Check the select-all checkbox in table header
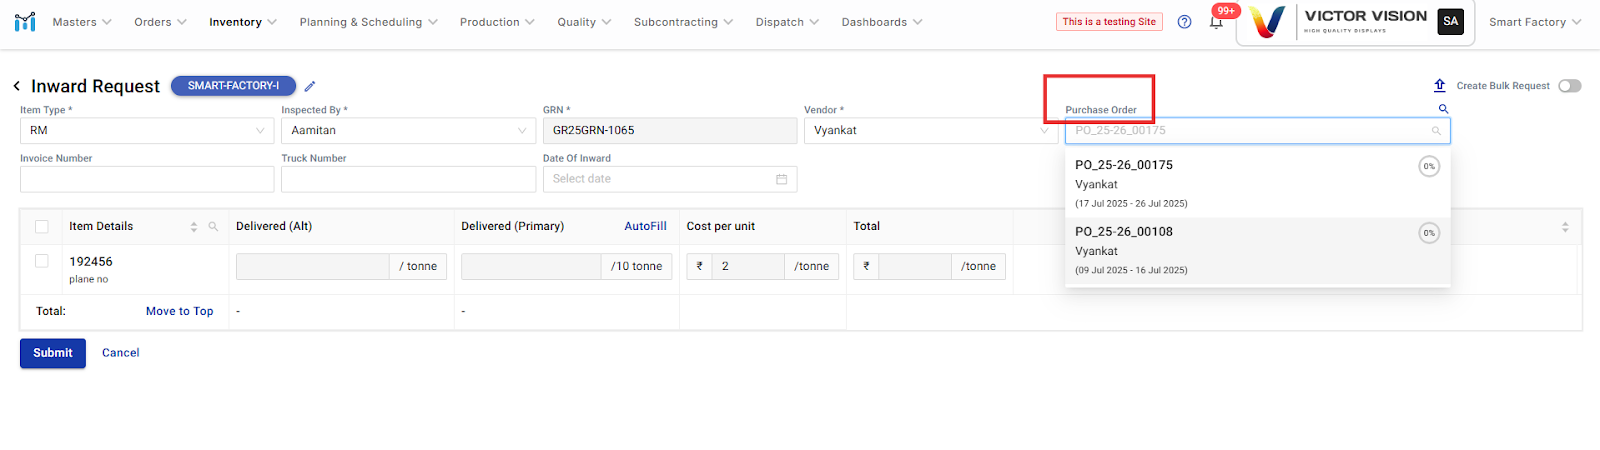Image resolution: width=1600 pixels, height=450 pixels. (42, 227)
